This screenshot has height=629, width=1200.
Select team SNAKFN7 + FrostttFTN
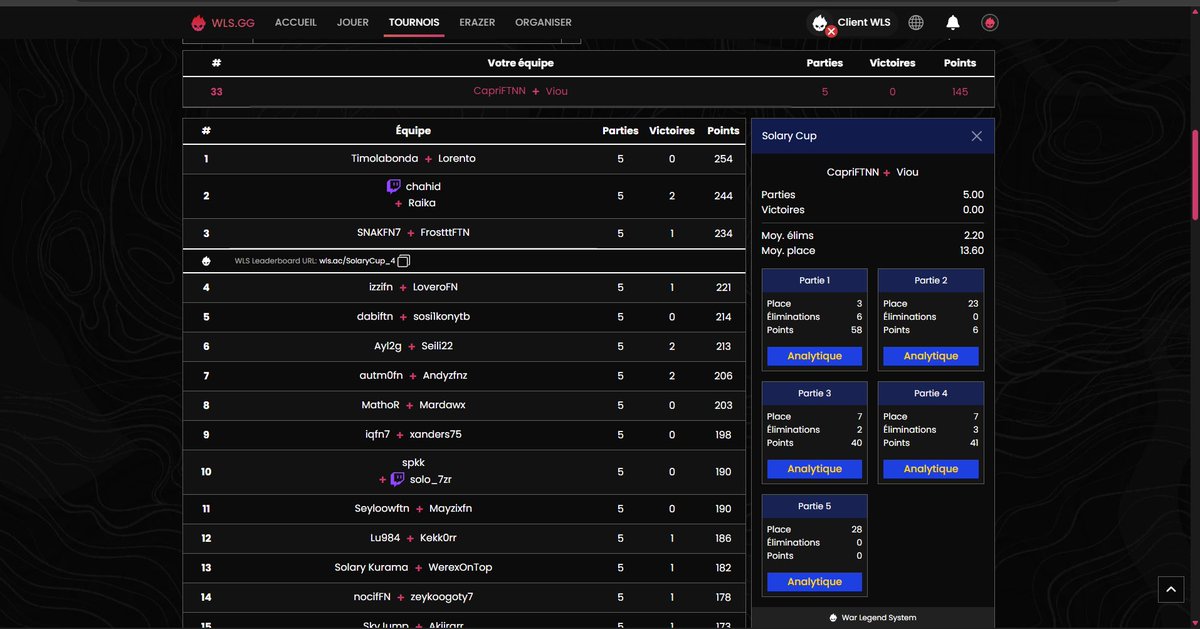coord(464,233)
